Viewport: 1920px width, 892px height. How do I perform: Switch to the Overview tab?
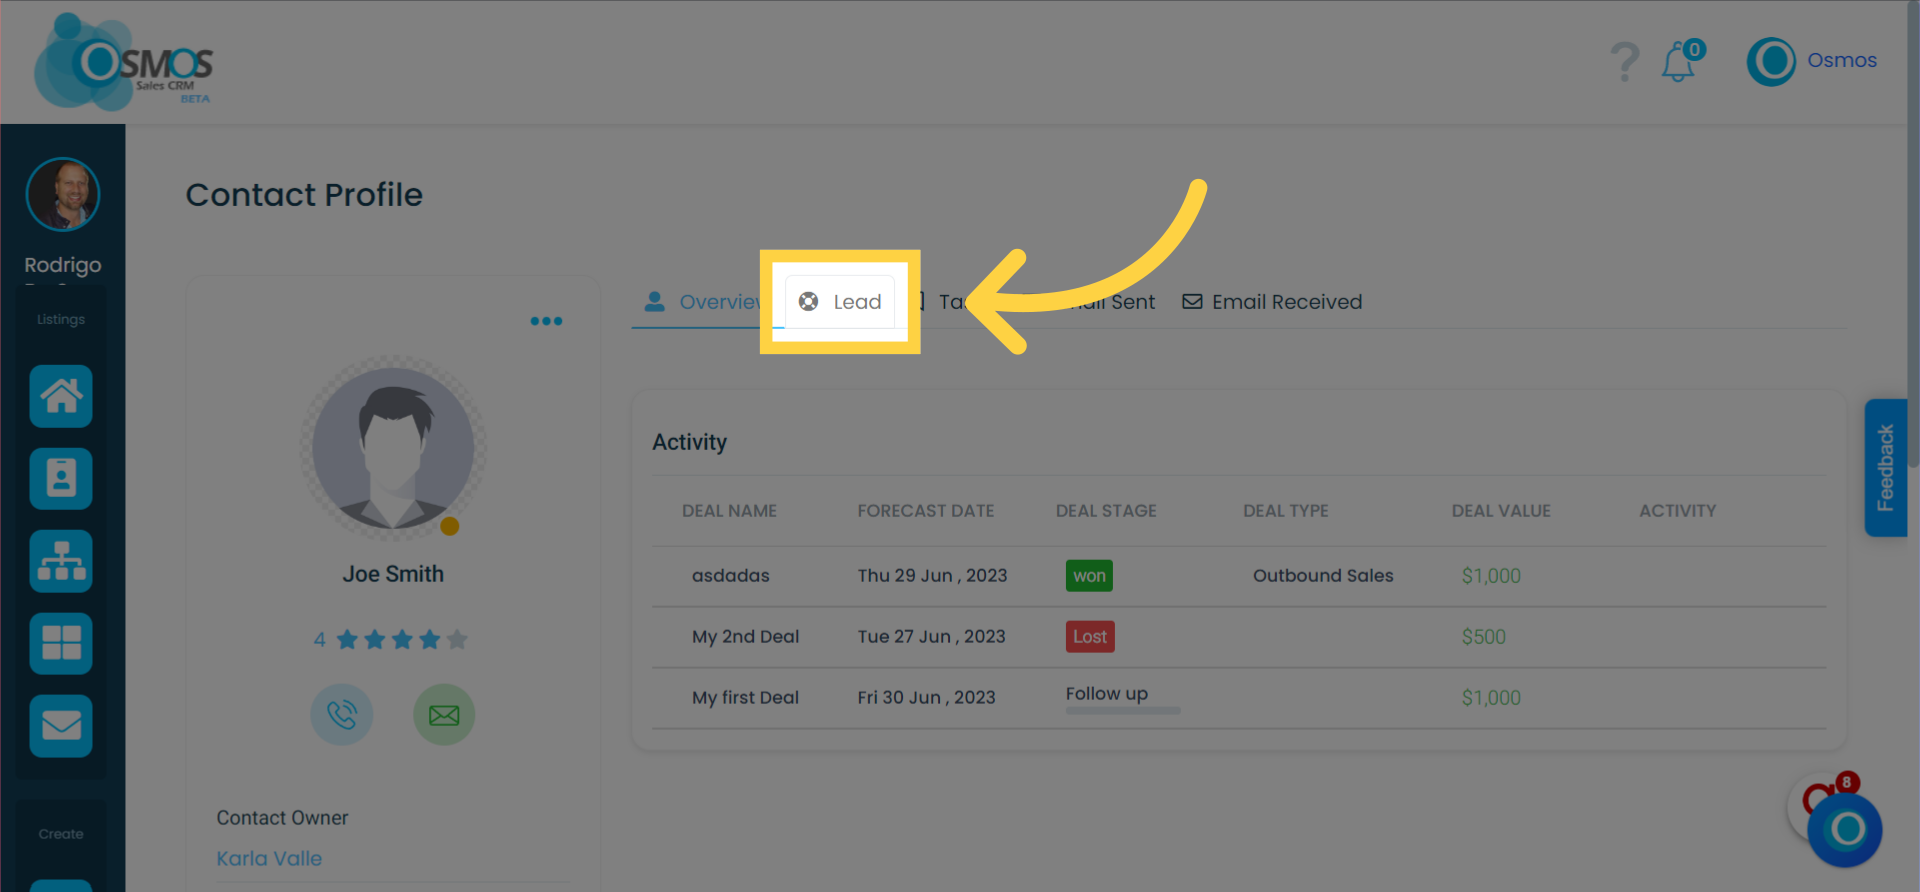coord(704,301)
